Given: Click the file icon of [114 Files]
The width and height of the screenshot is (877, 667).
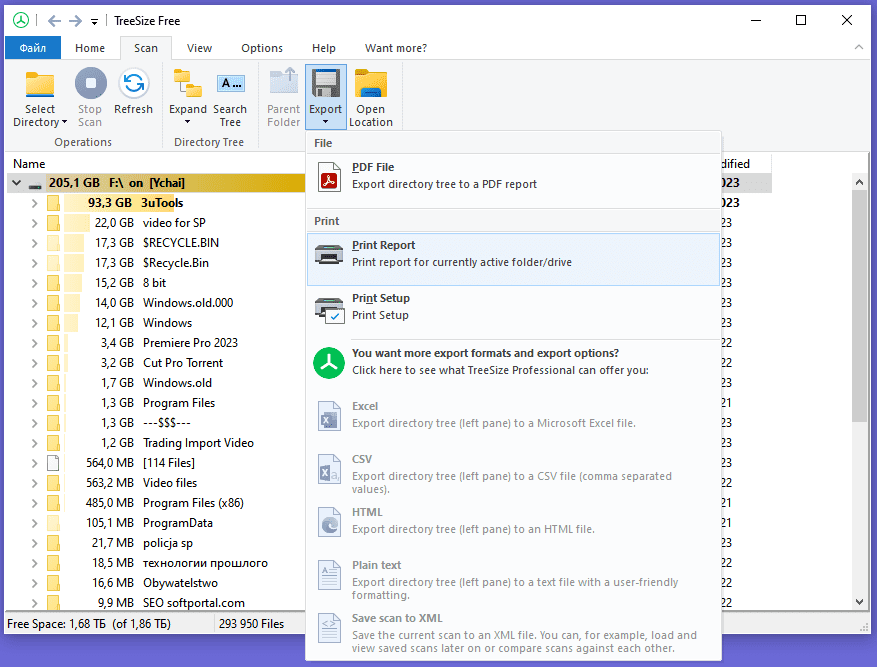Looking at the screenshot, I should [53, 463].
